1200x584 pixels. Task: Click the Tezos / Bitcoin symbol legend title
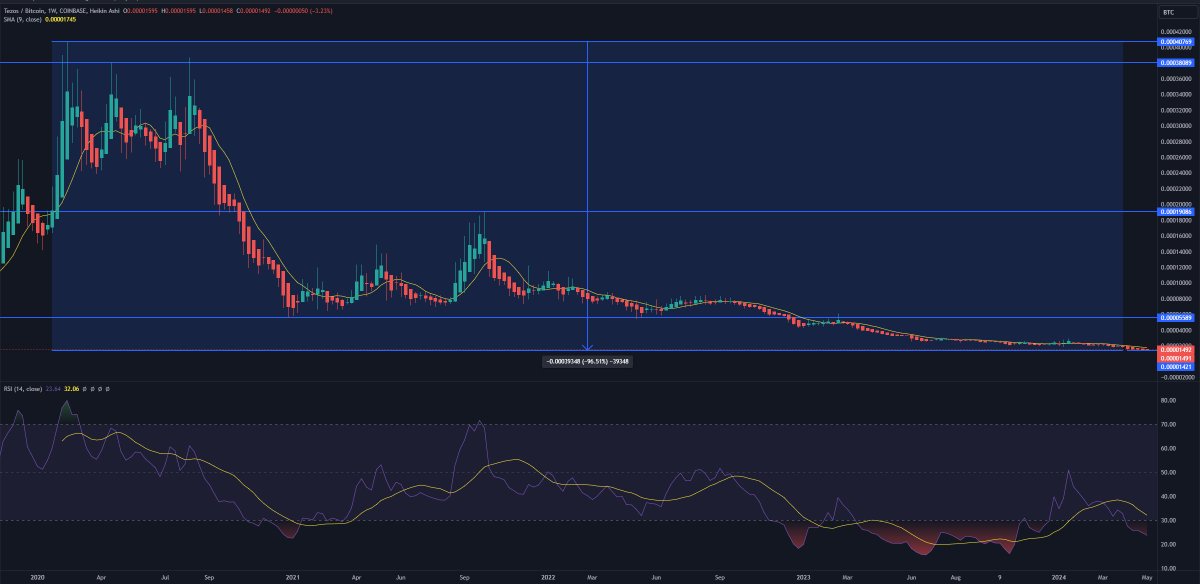[62, 11]
